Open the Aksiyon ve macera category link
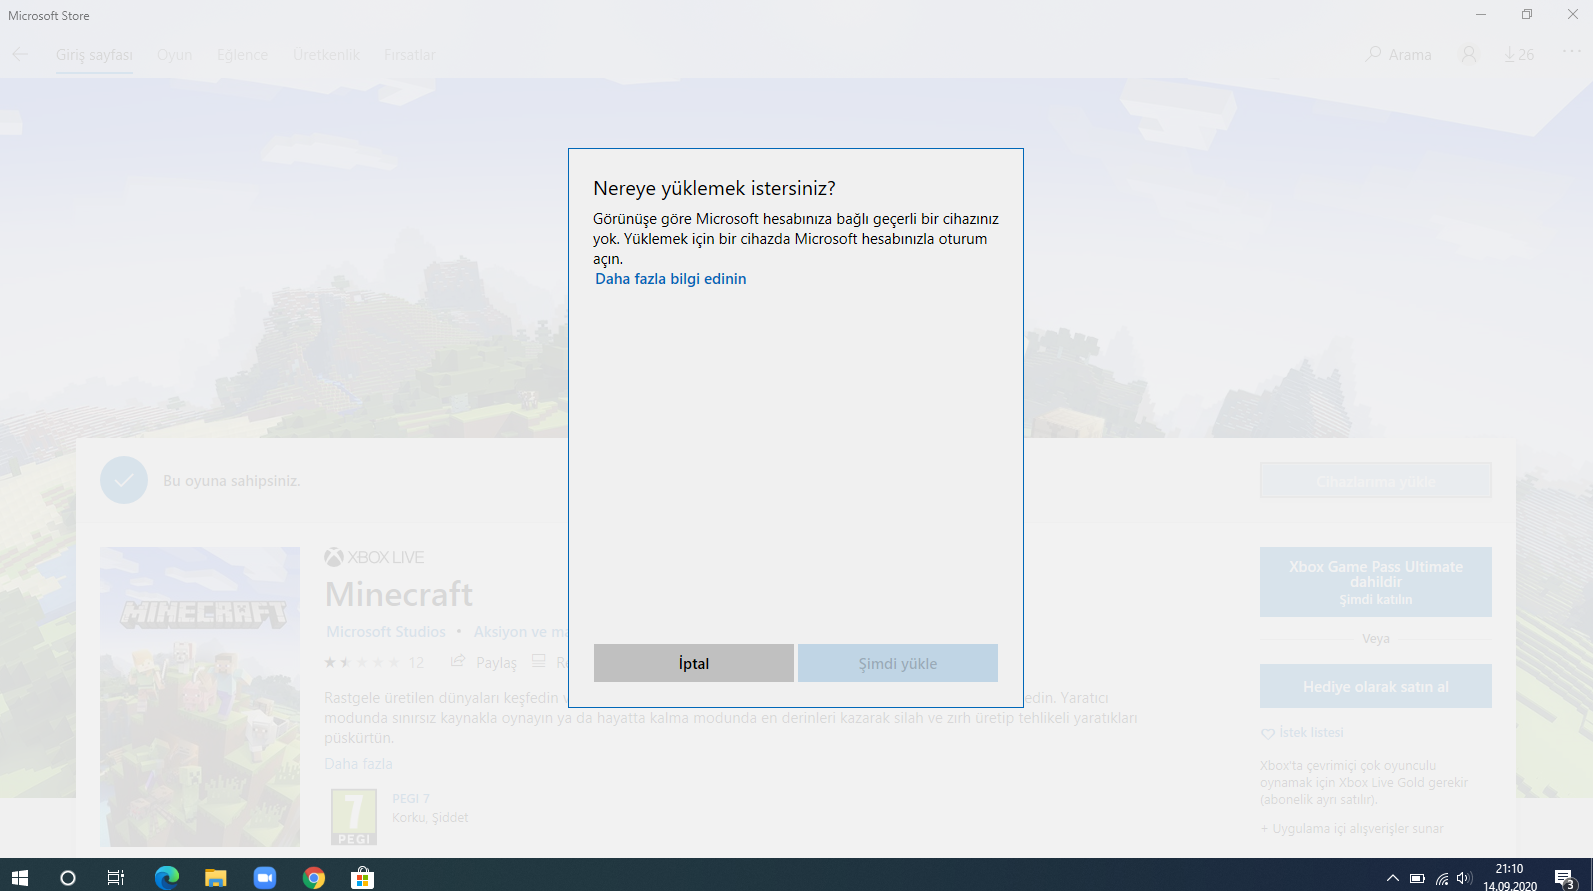The width and height of the screenshot is (1593, 891). (520, 632)
